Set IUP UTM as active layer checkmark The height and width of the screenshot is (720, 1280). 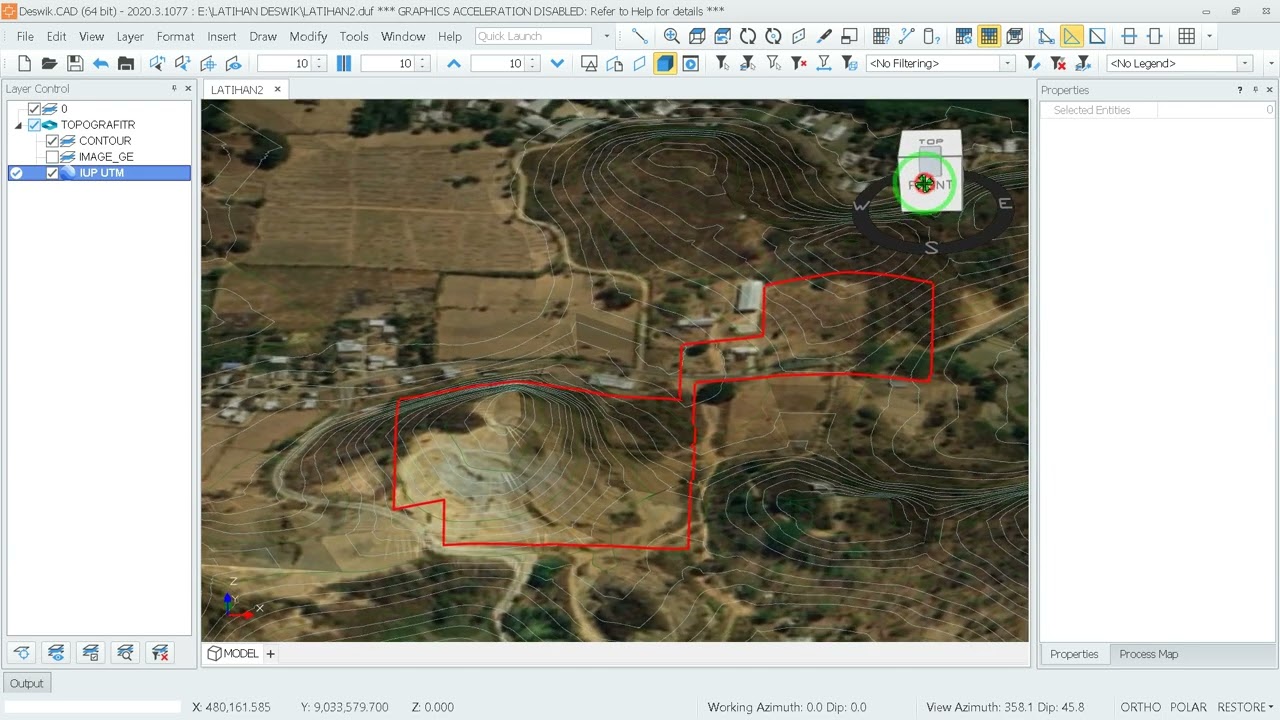point(16,173)
